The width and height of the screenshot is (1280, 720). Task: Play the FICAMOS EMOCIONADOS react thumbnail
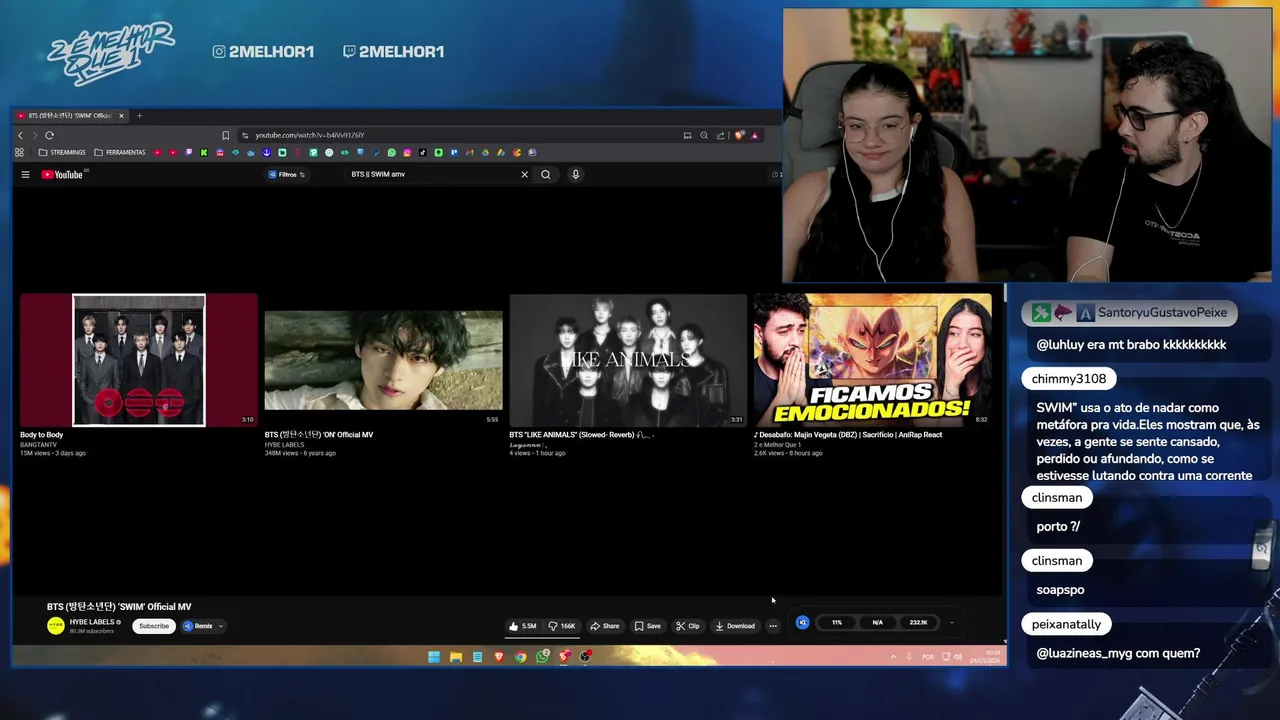coord(873,360)
